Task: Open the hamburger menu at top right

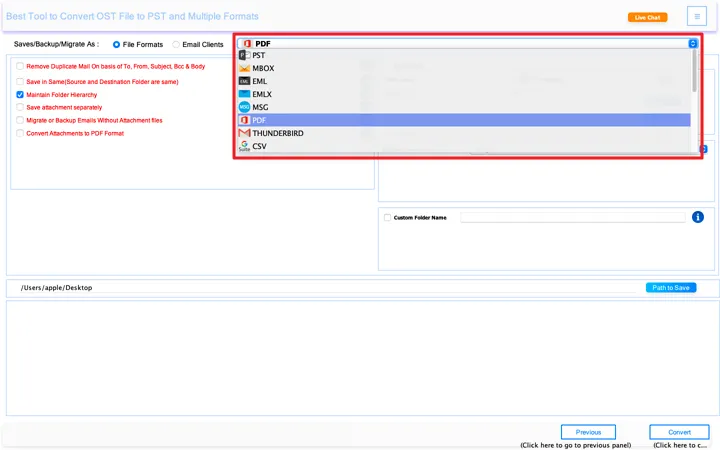Action: point(696,16)
